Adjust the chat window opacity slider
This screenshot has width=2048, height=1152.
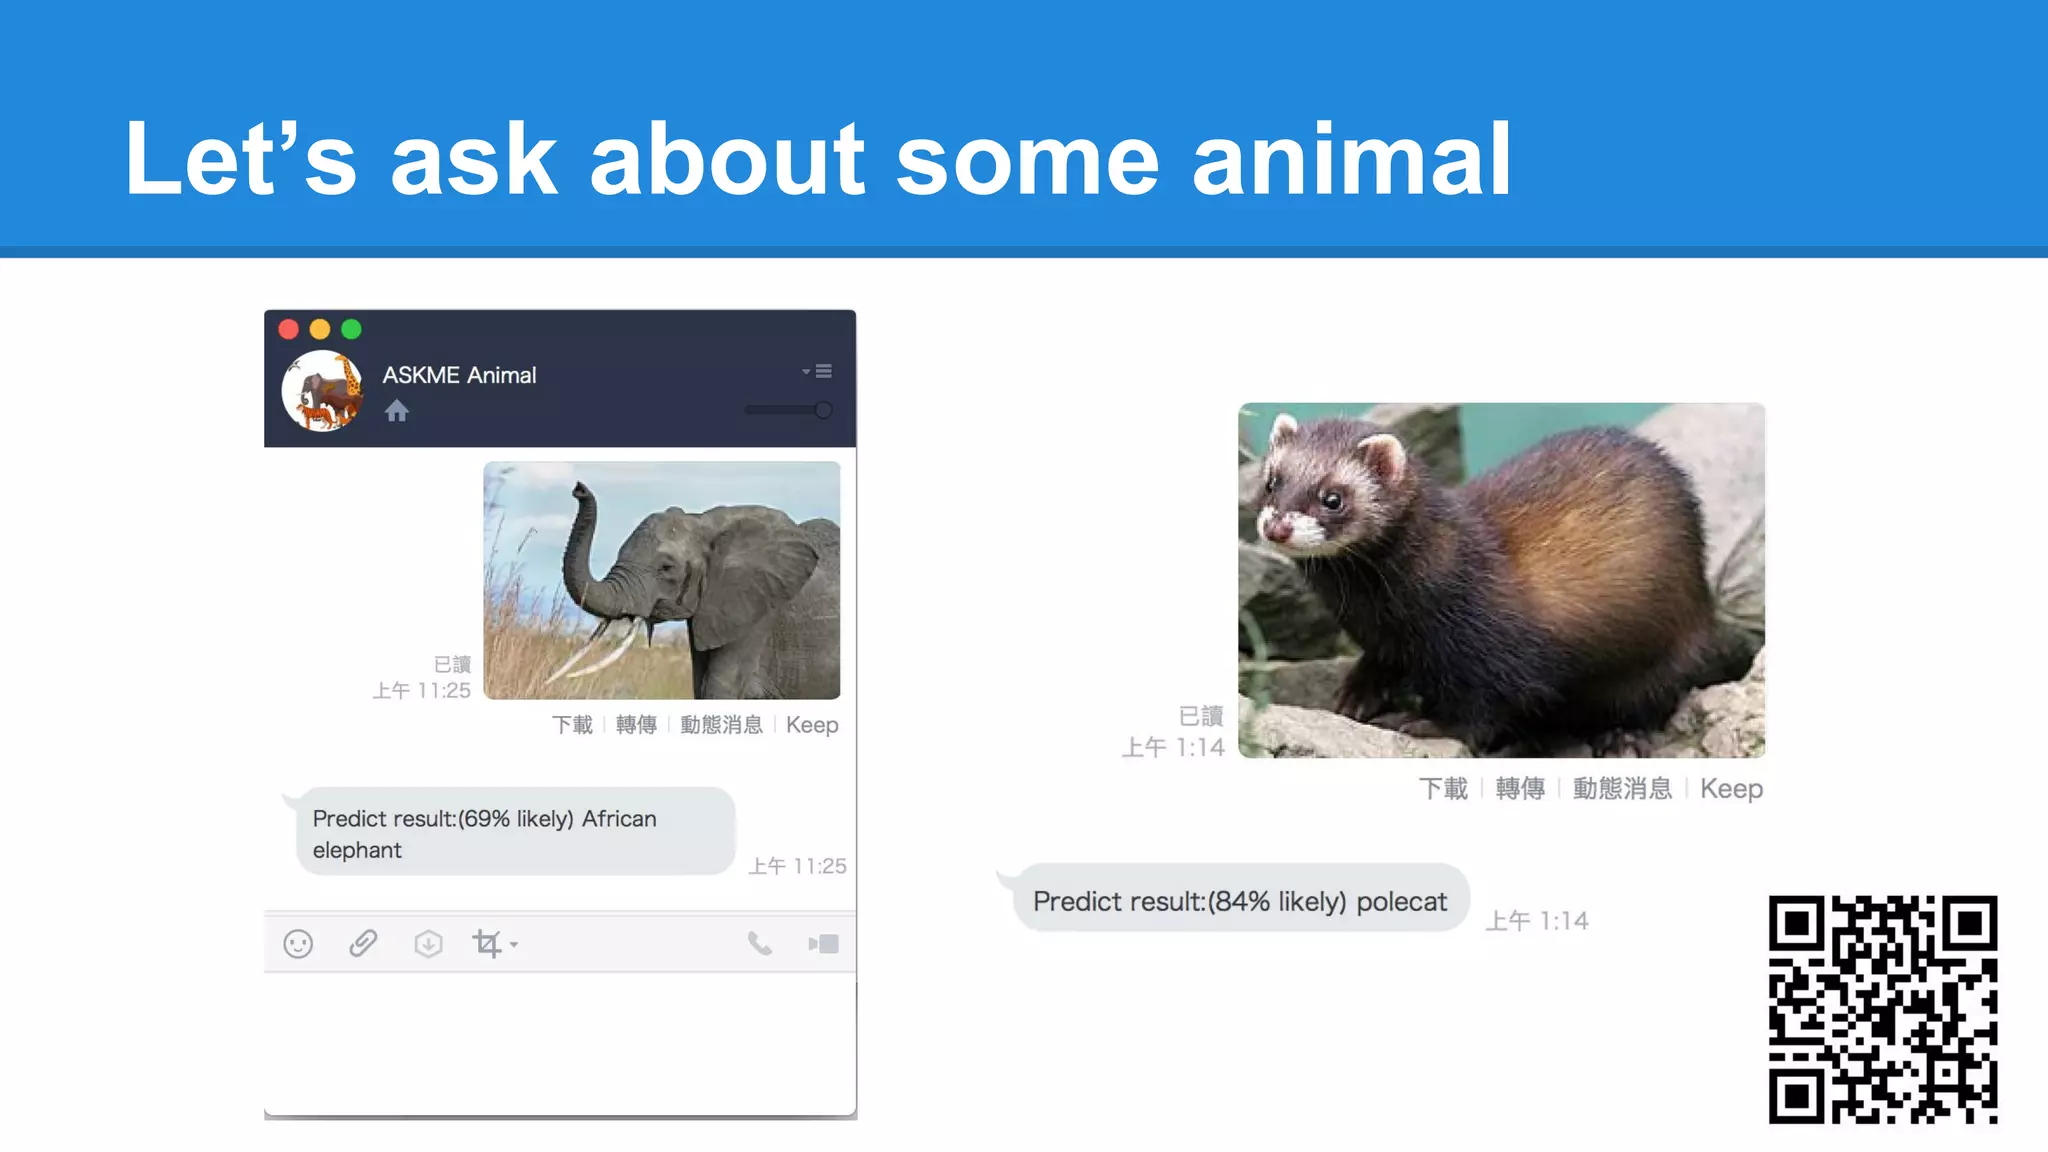tap(788, 410)
